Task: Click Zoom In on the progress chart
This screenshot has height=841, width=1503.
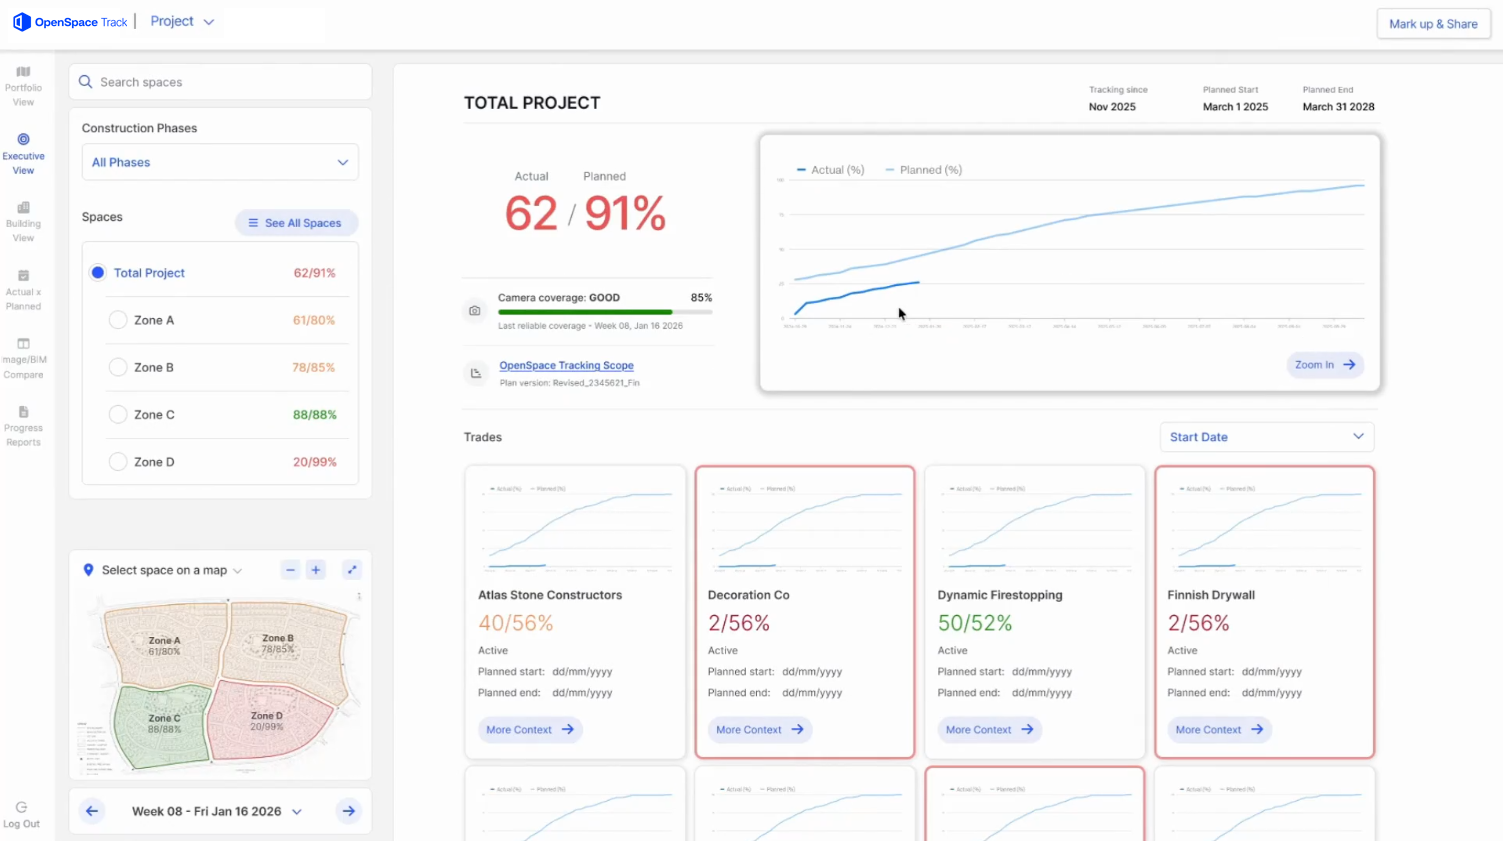Action: (1325, 365)
